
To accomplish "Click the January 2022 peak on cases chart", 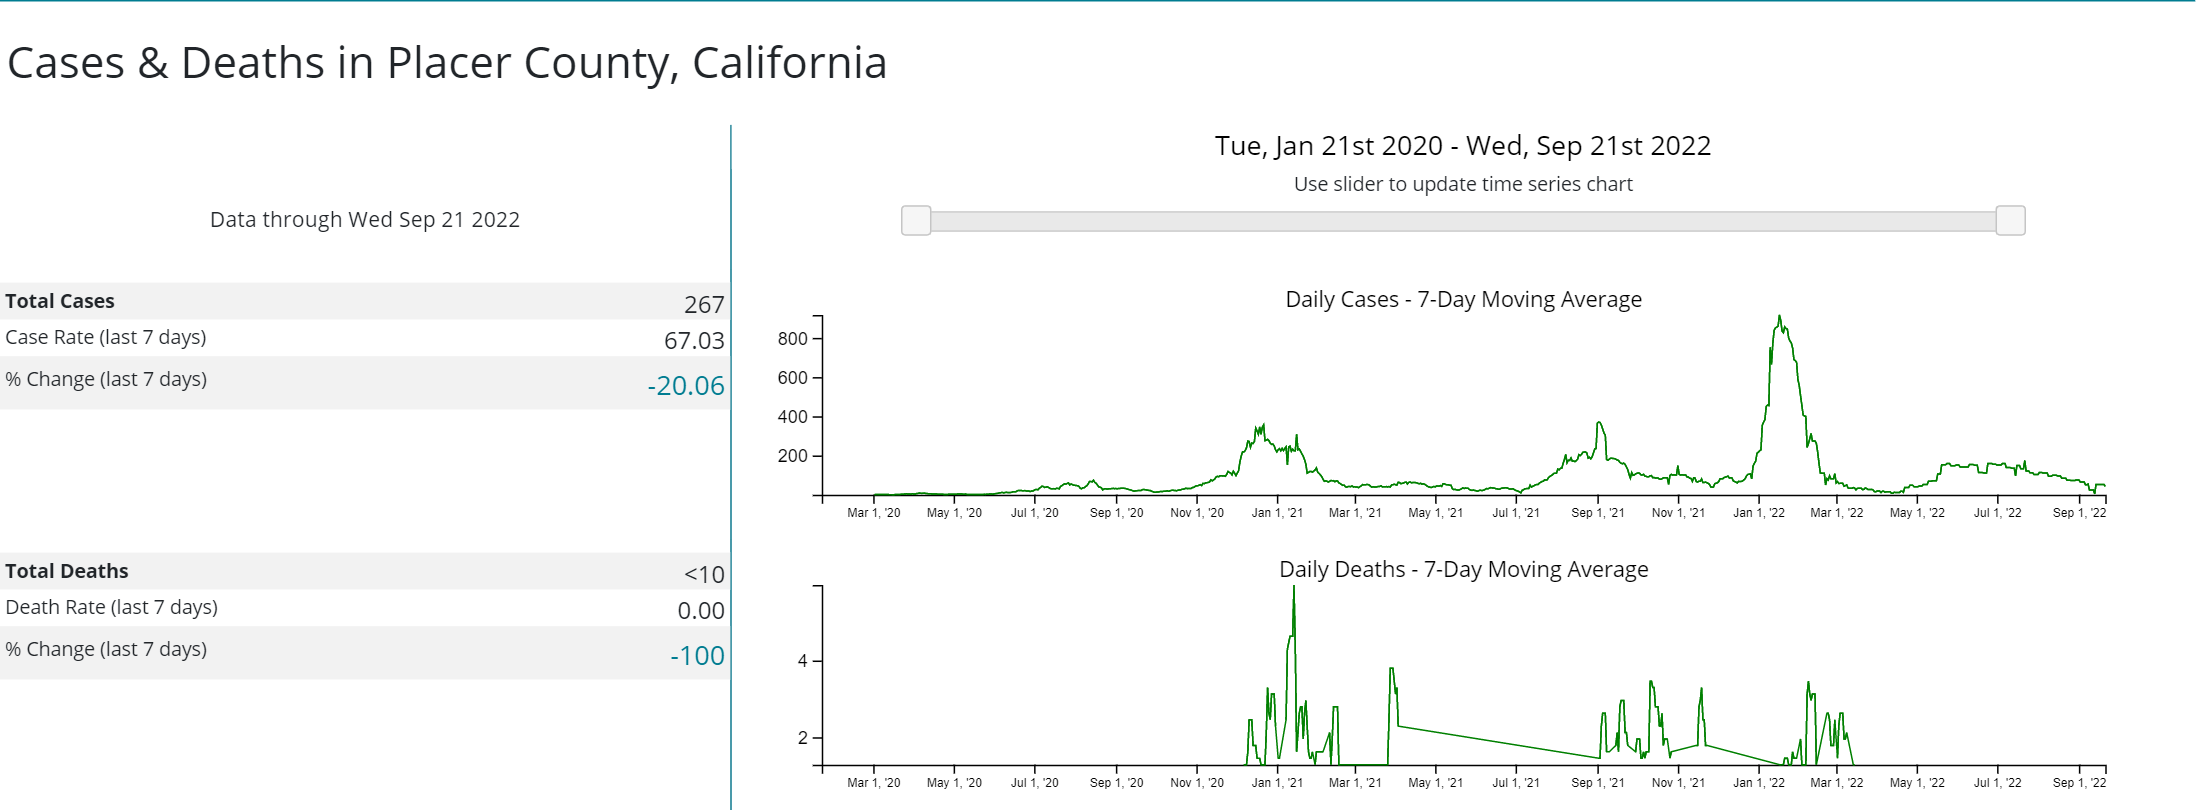I will [1779, 318].
